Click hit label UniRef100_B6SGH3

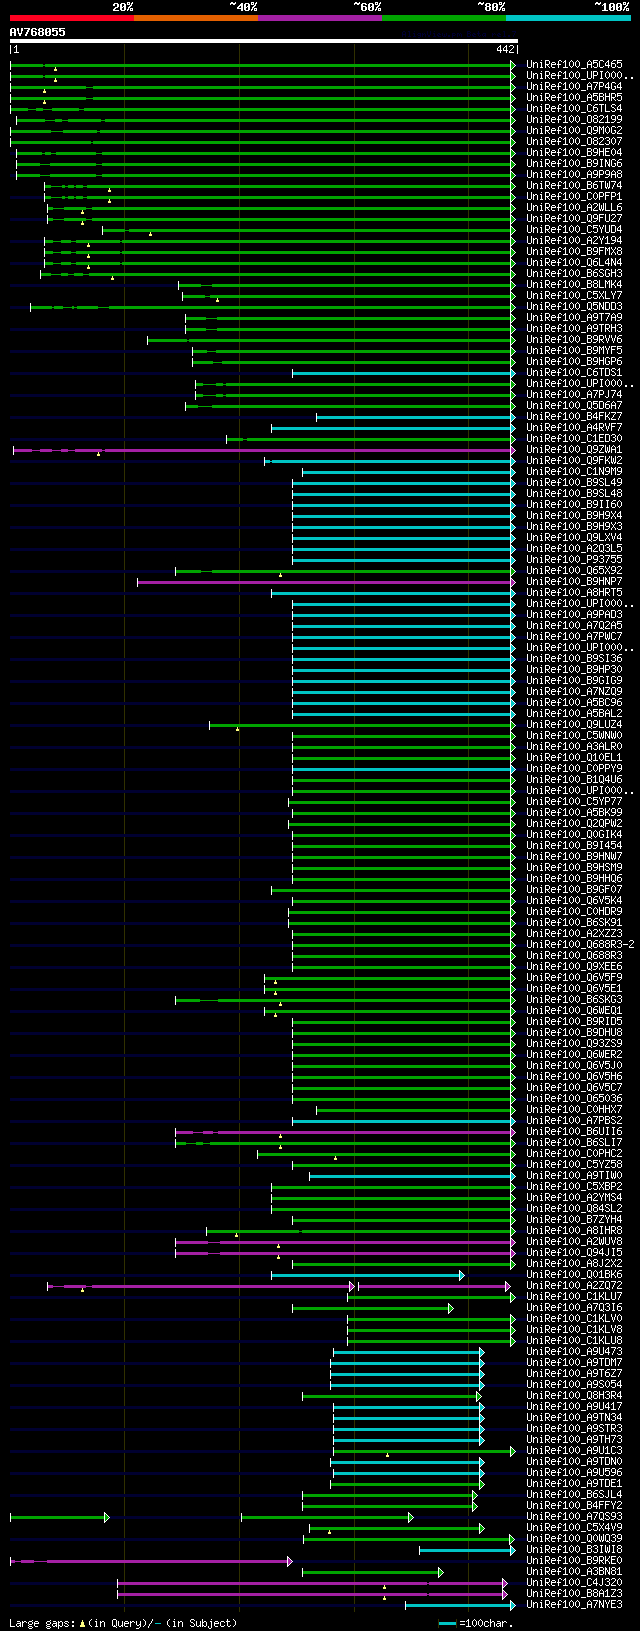click(x=574, y=274)
